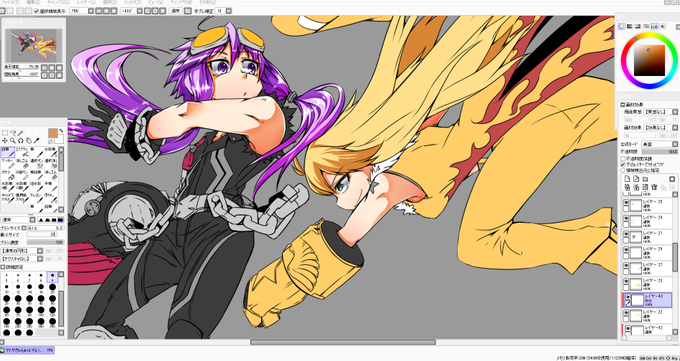680x361 pixels.
Task: Choose the 選択ペン selection pen
Action: point(36,163)
